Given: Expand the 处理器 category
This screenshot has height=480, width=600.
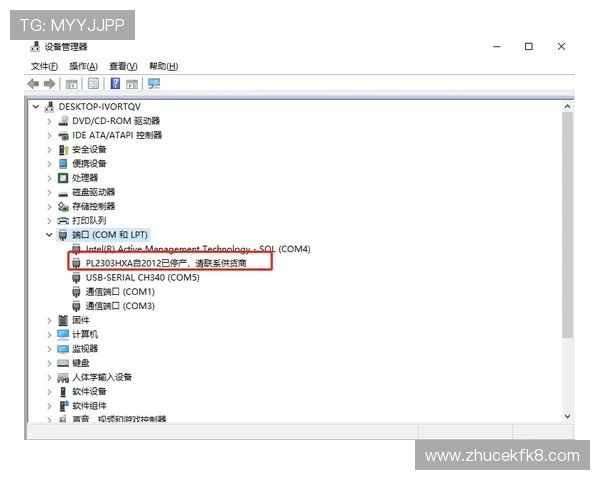Looking at the screenshot, I should (49, 178).
